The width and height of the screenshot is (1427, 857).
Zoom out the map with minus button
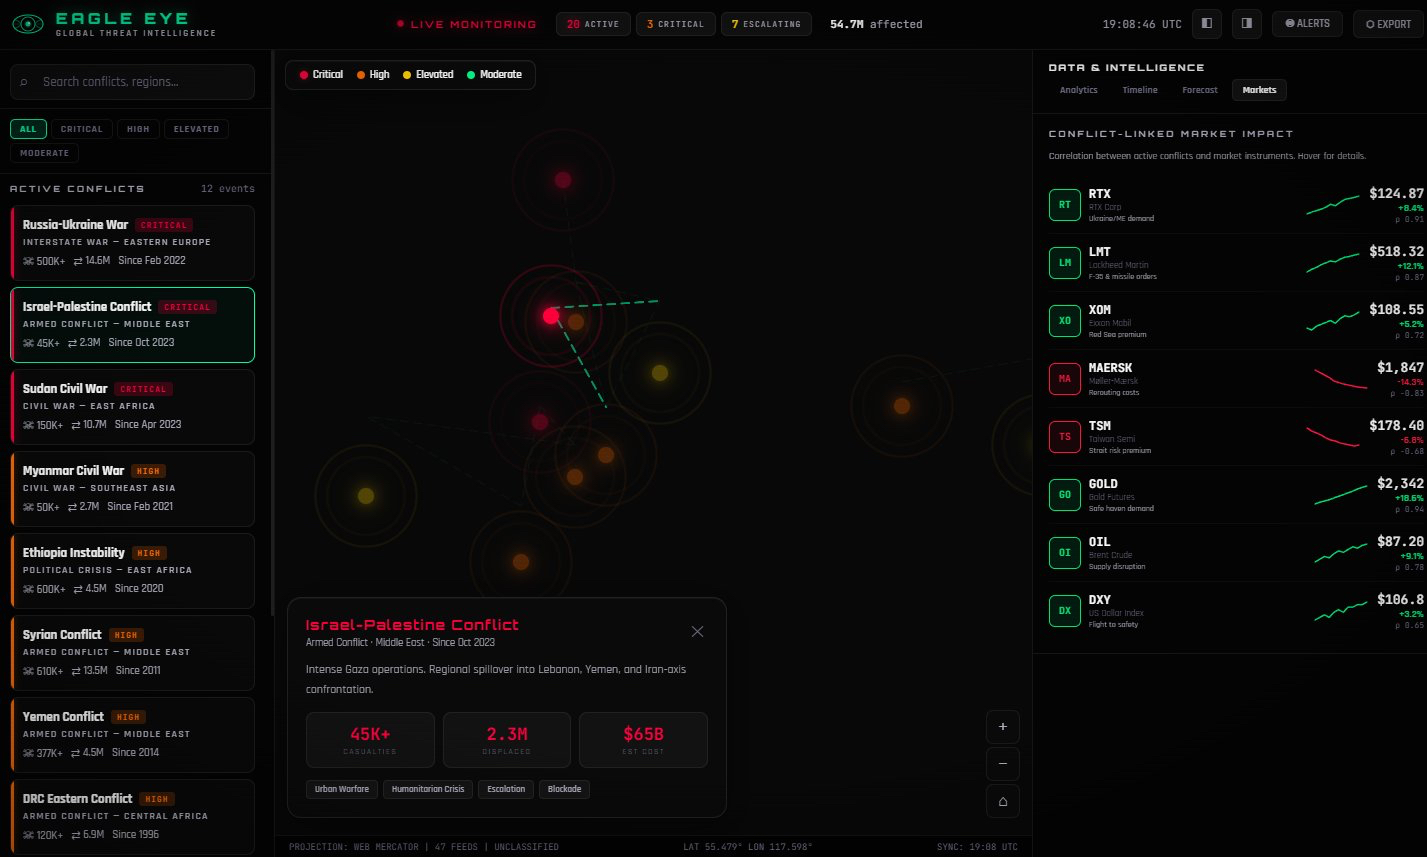1002,764
